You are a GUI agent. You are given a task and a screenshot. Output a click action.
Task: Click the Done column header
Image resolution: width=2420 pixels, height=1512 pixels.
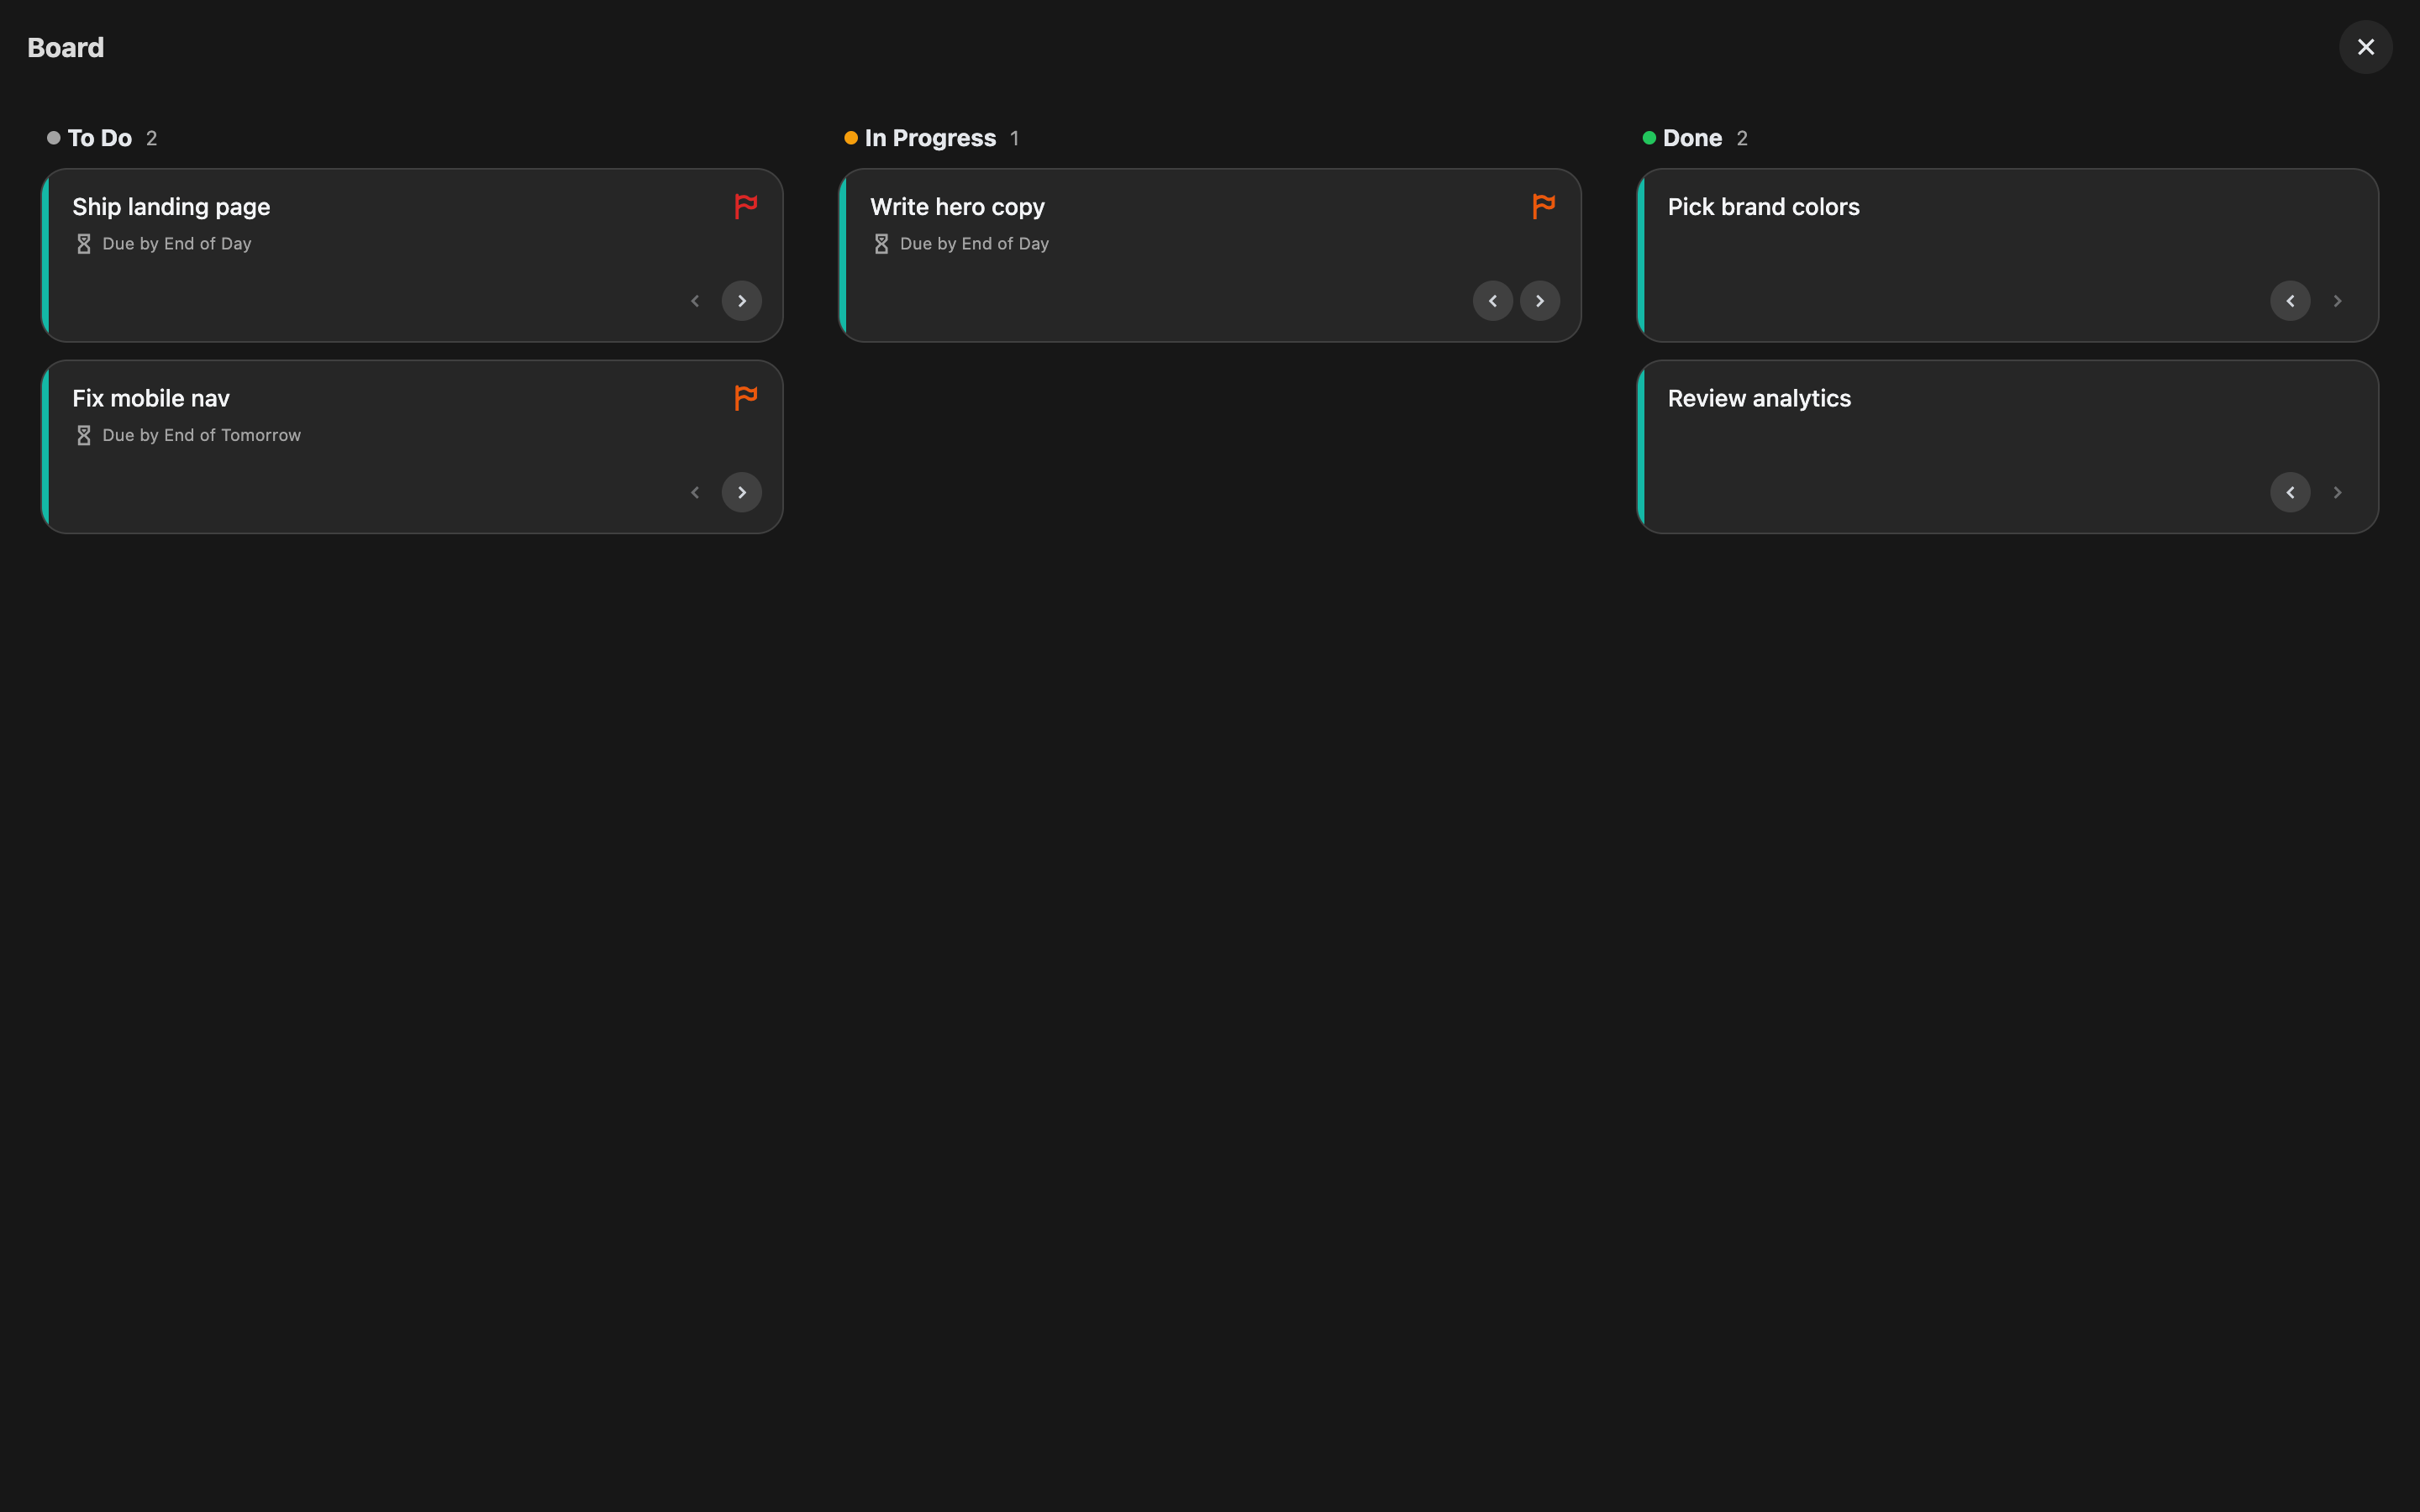click(1692, 138)
